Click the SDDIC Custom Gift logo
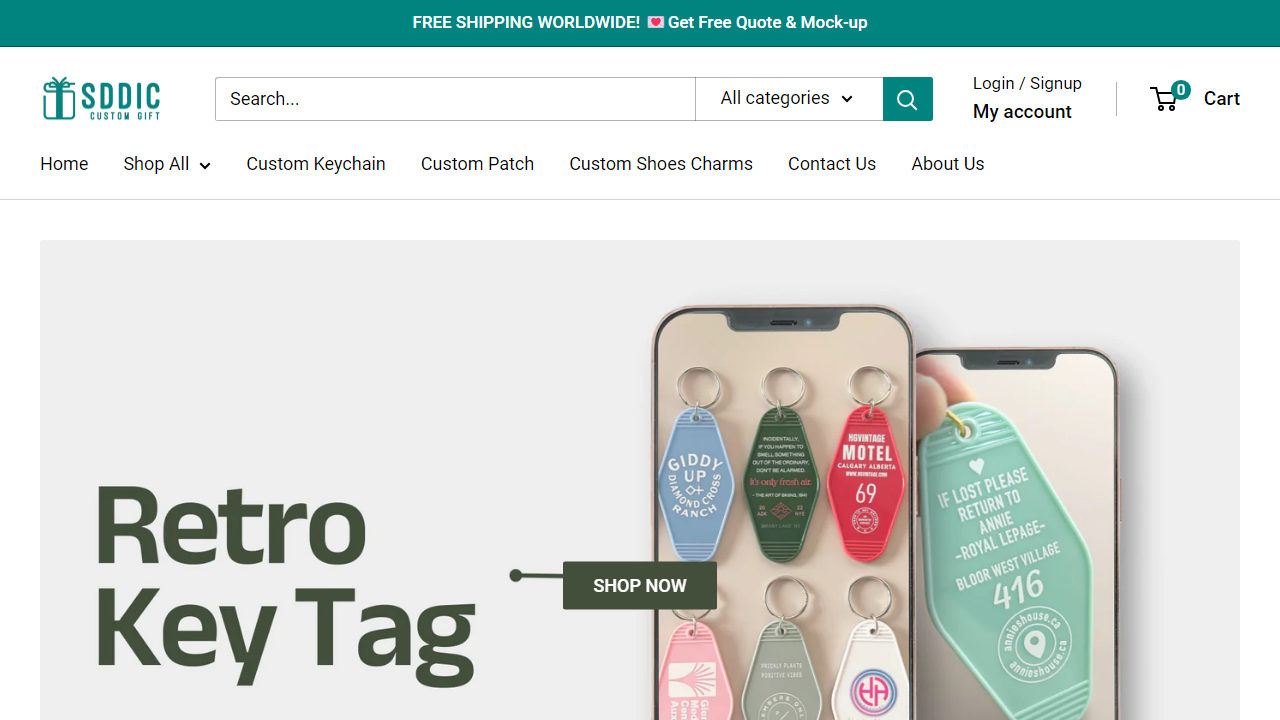This screenshot has height=720, width=1280. tap(101, 99)
